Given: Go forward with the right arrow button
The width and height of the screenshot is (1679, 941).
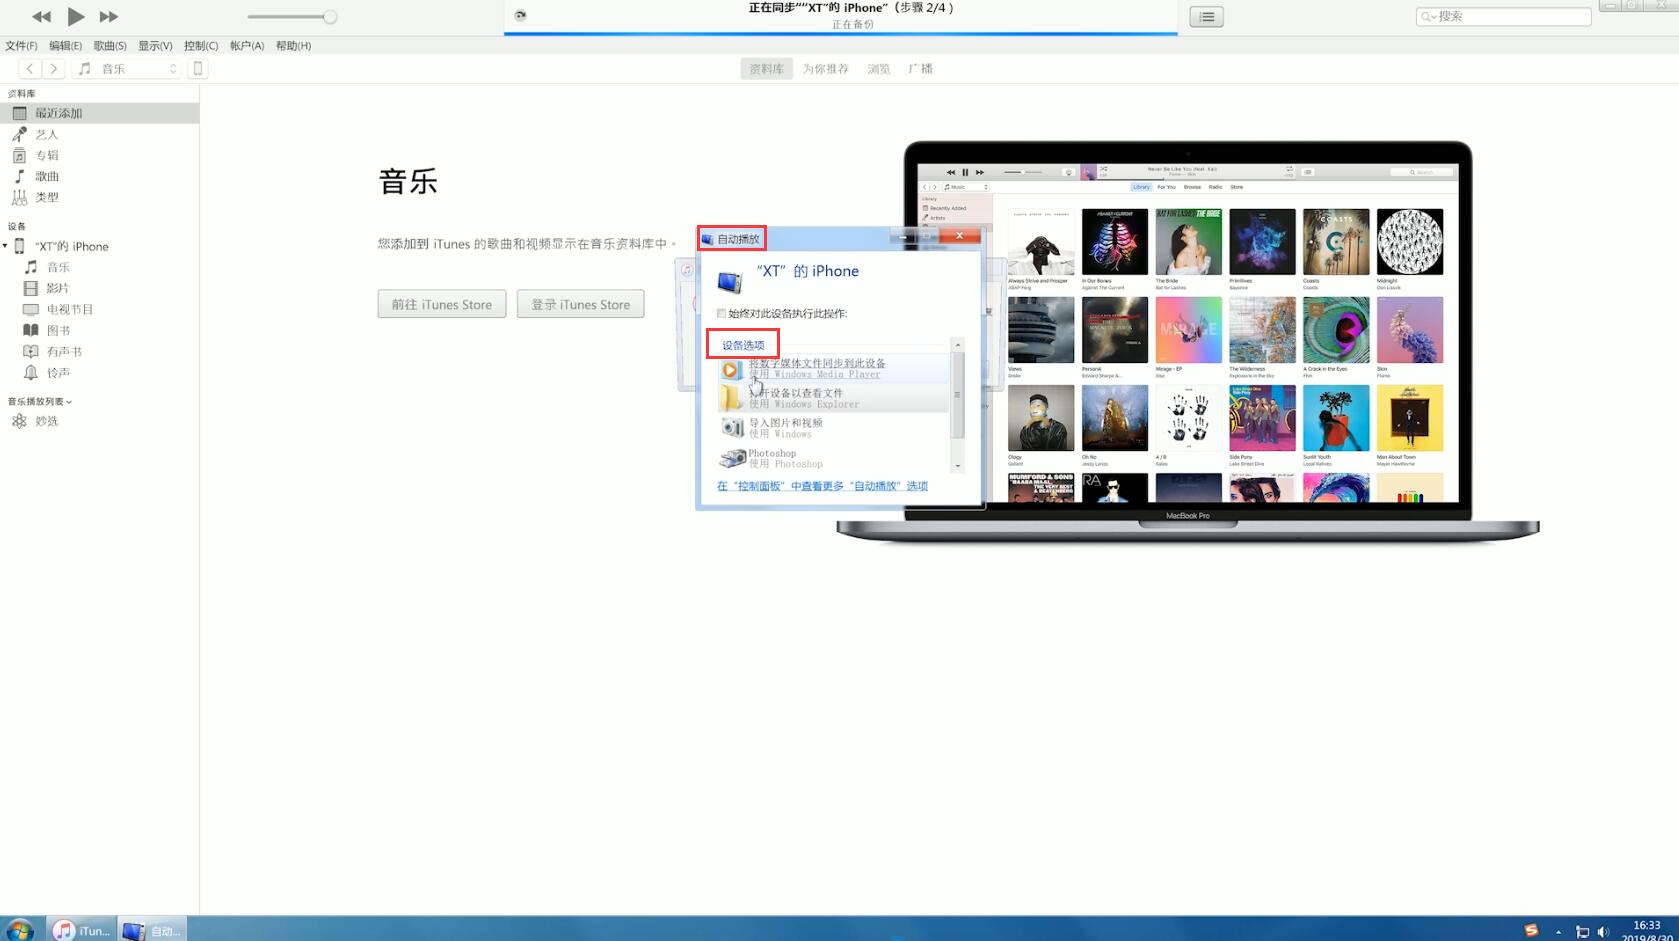Looking at the screenshot, I should click(54, 68).
